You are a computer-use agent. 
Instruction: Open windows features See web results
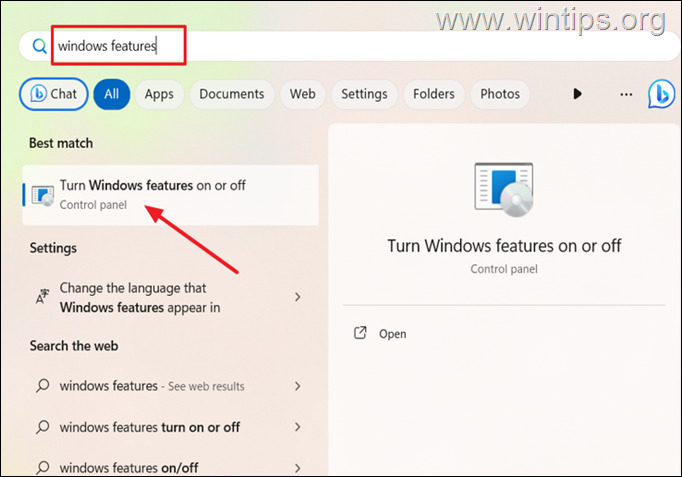click(170, 386)
